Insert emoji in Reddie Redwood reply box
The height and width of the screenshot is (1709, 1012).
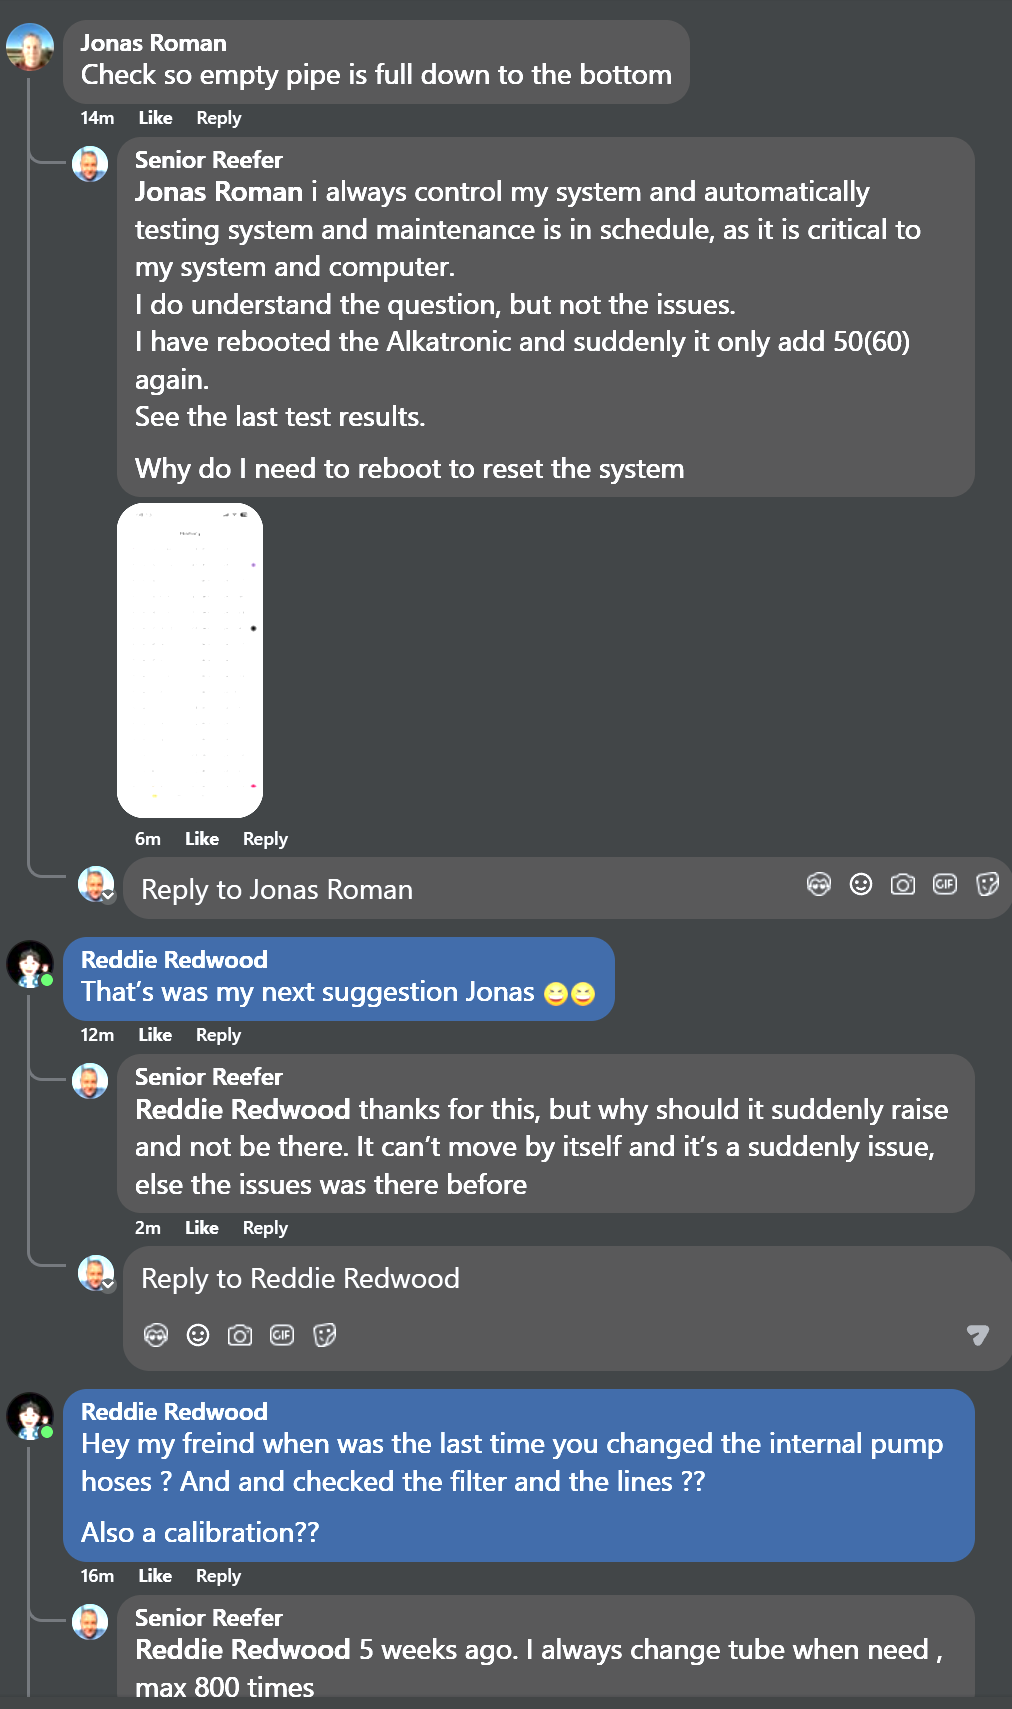click(x=198, y=1335)
